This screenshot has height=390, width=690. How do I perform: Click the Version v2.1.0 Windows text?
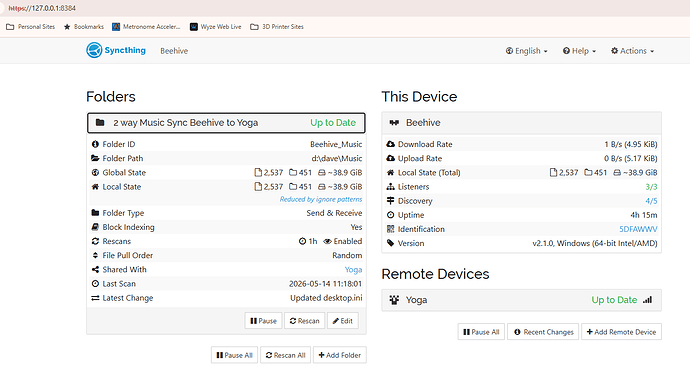tap(595, 243)
